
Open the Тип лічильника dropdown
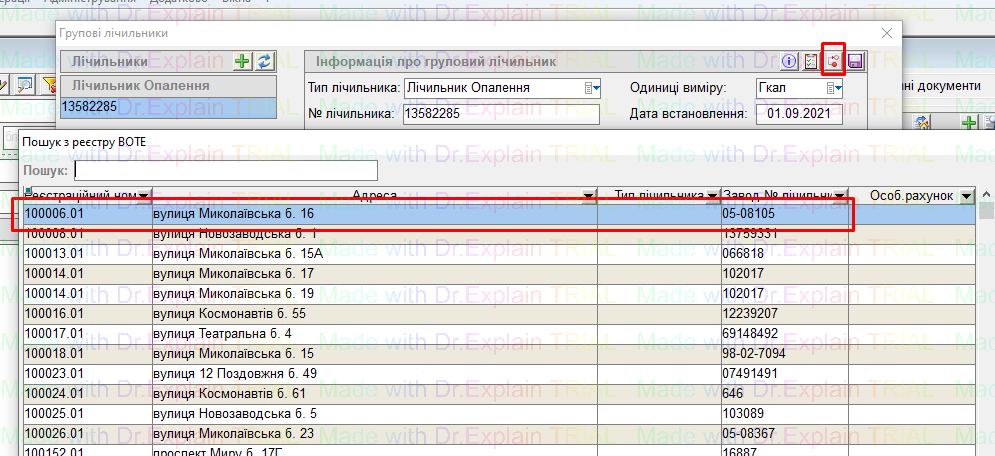coord(592,88)
